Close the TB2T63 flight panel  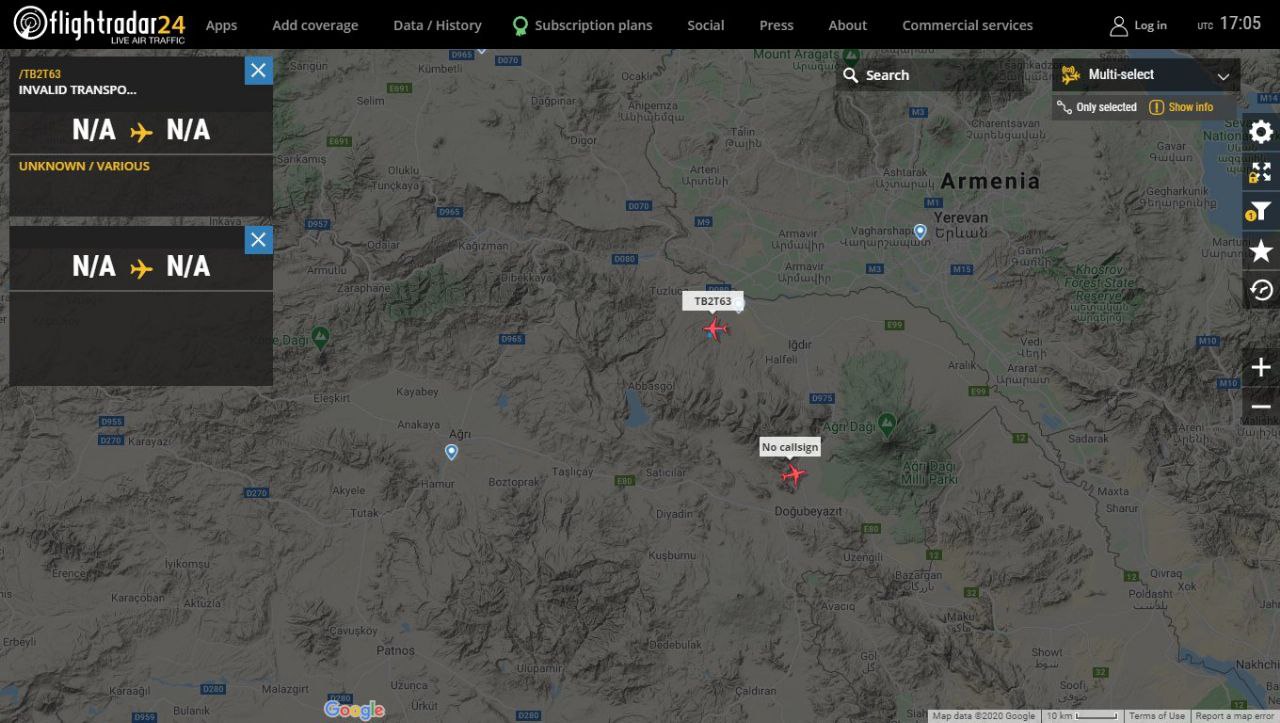click(x=258, y=70)
